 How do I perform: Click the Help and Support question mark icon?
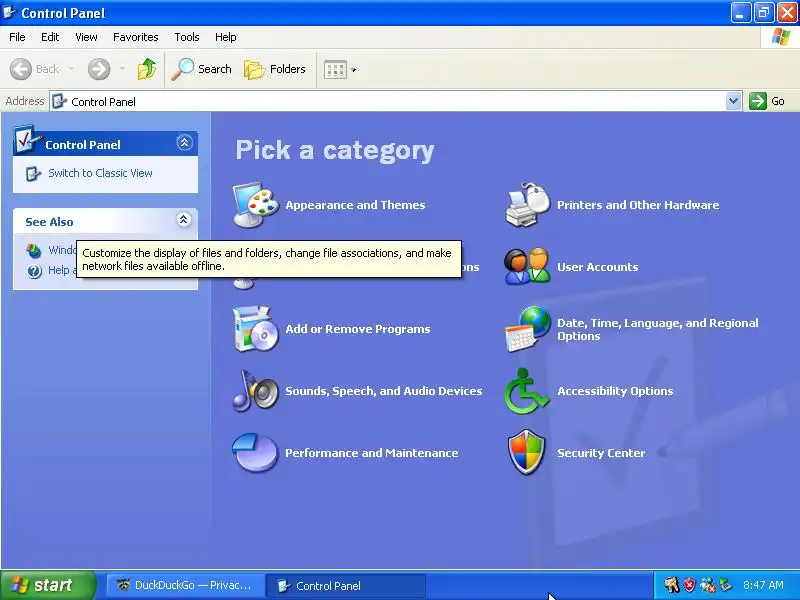34,271
